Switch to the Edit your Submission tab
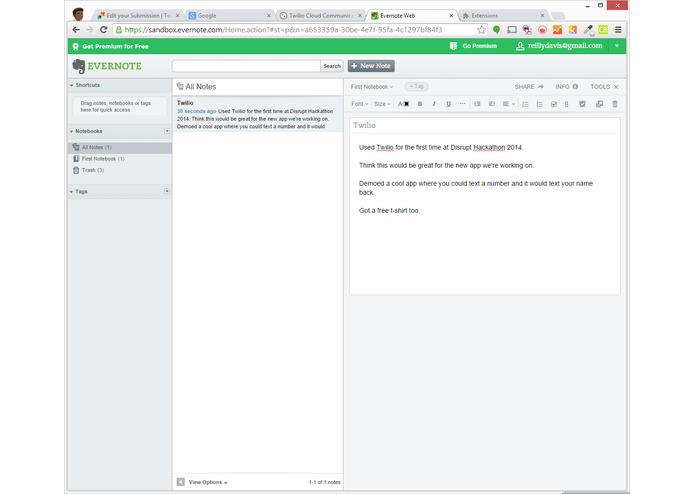The height and width of the screenshot is (494, 695). coord(138,16)
